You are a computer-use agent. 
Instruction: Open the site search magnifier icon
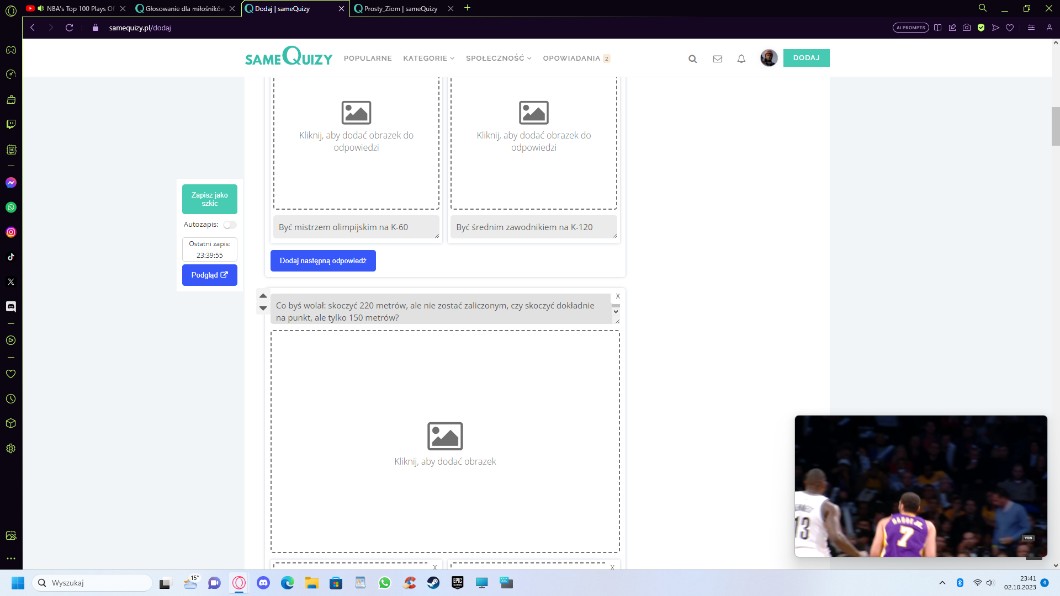pos(692,59)
